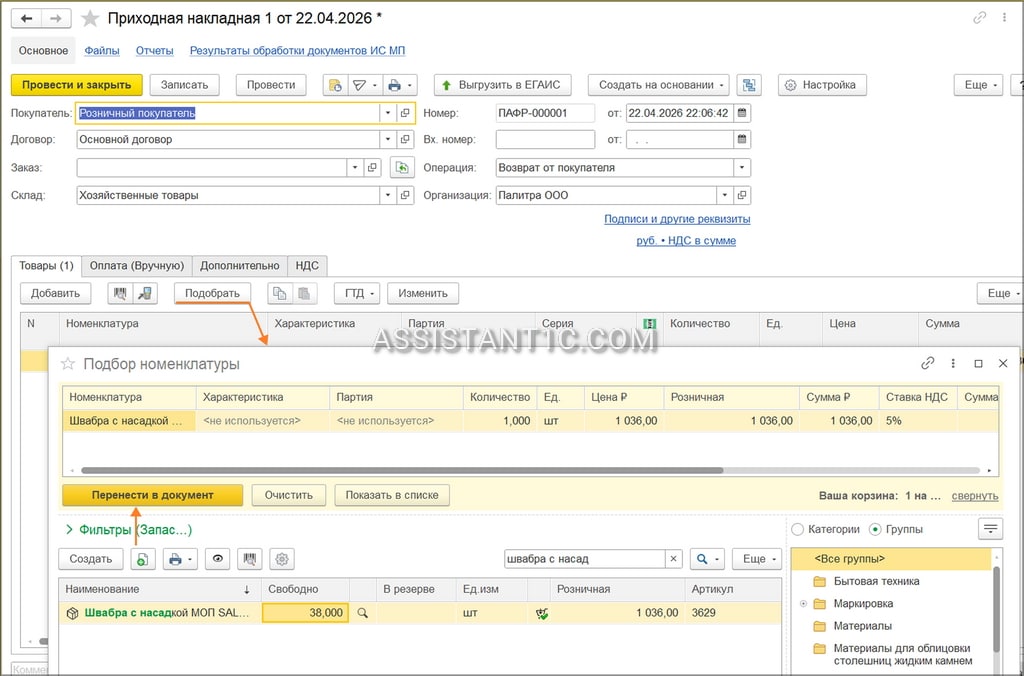The height and width of the screenshot is (676, 1024).
Task: Open the Операция dropdown list
Action: point(742,168)
